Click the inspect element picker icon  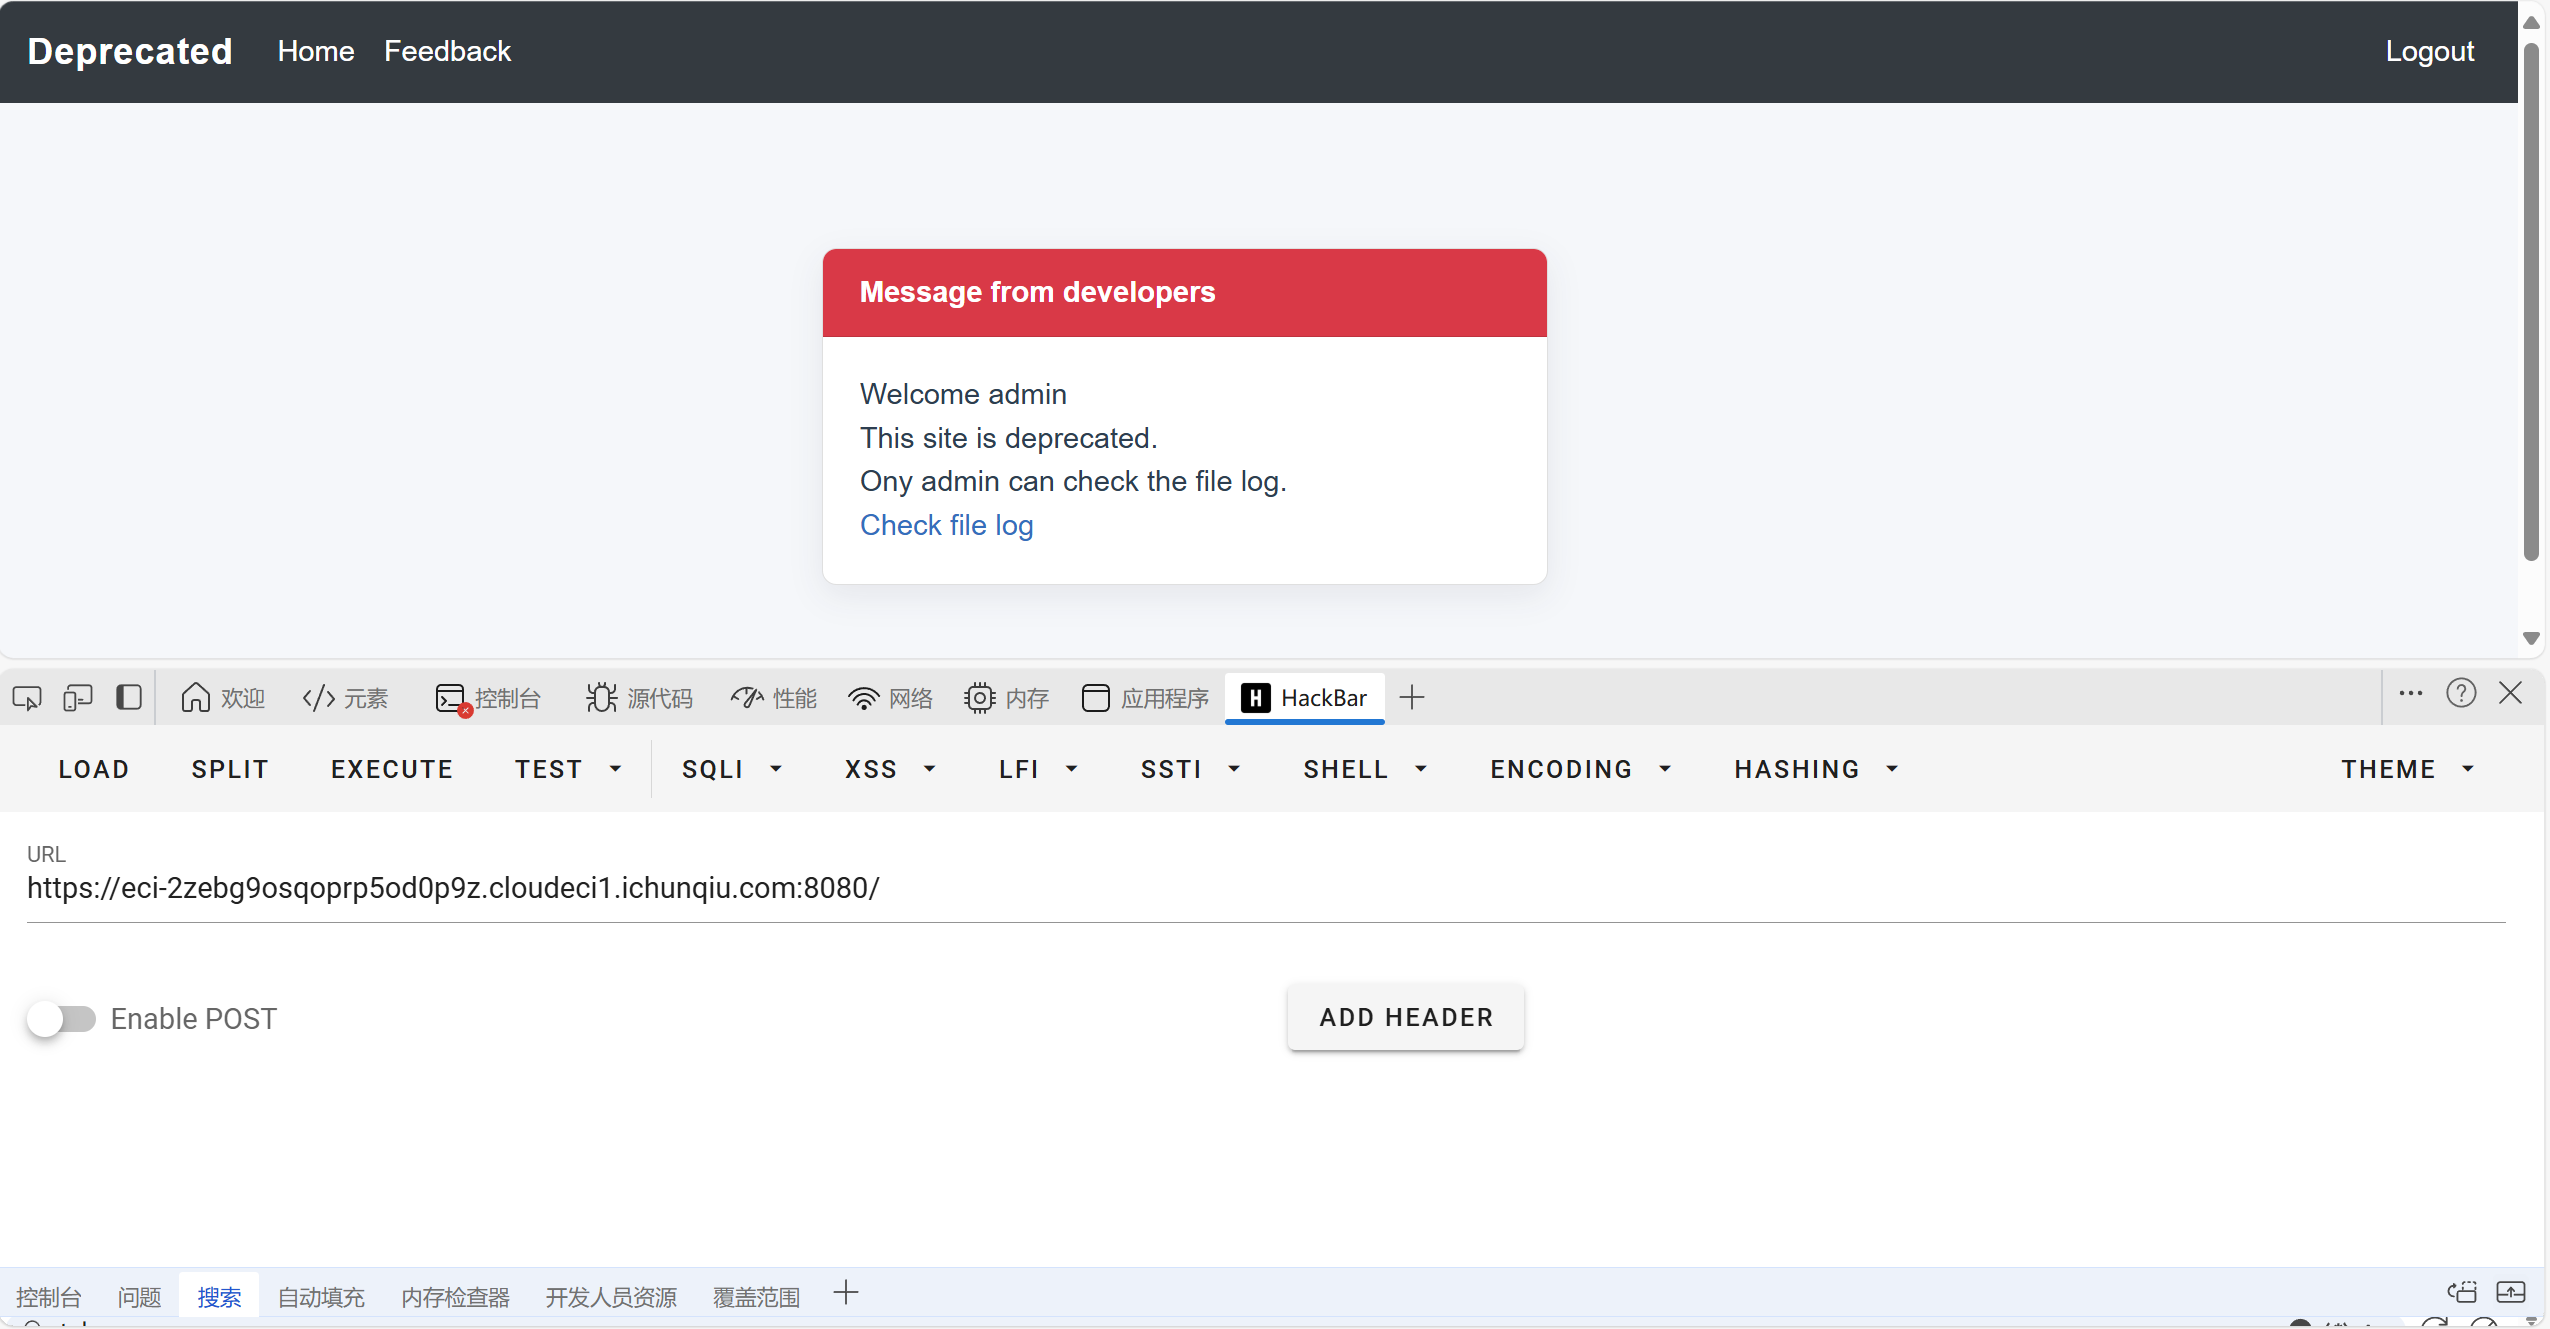[27, 697]
